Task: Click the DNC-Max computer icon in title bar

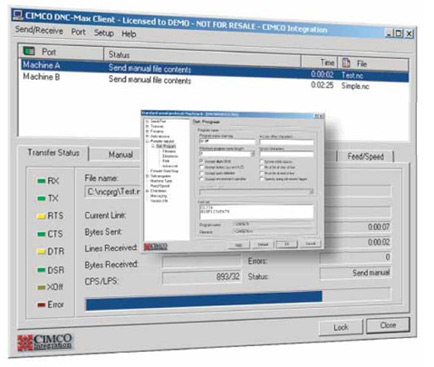Action: tap(17, 15)
